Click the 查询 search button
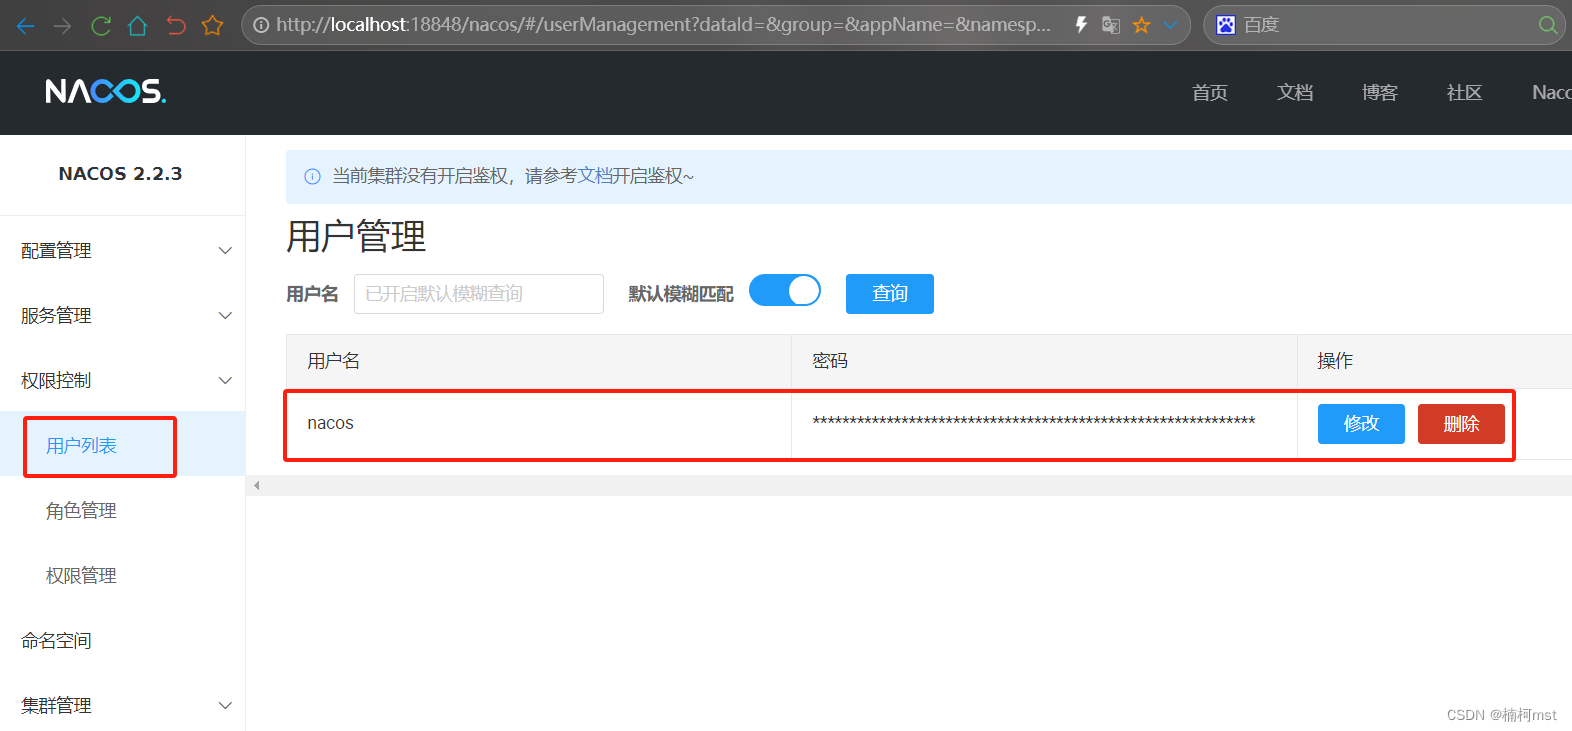The image size is (1572, 731). pyautogui.click(x=890, y=294)
